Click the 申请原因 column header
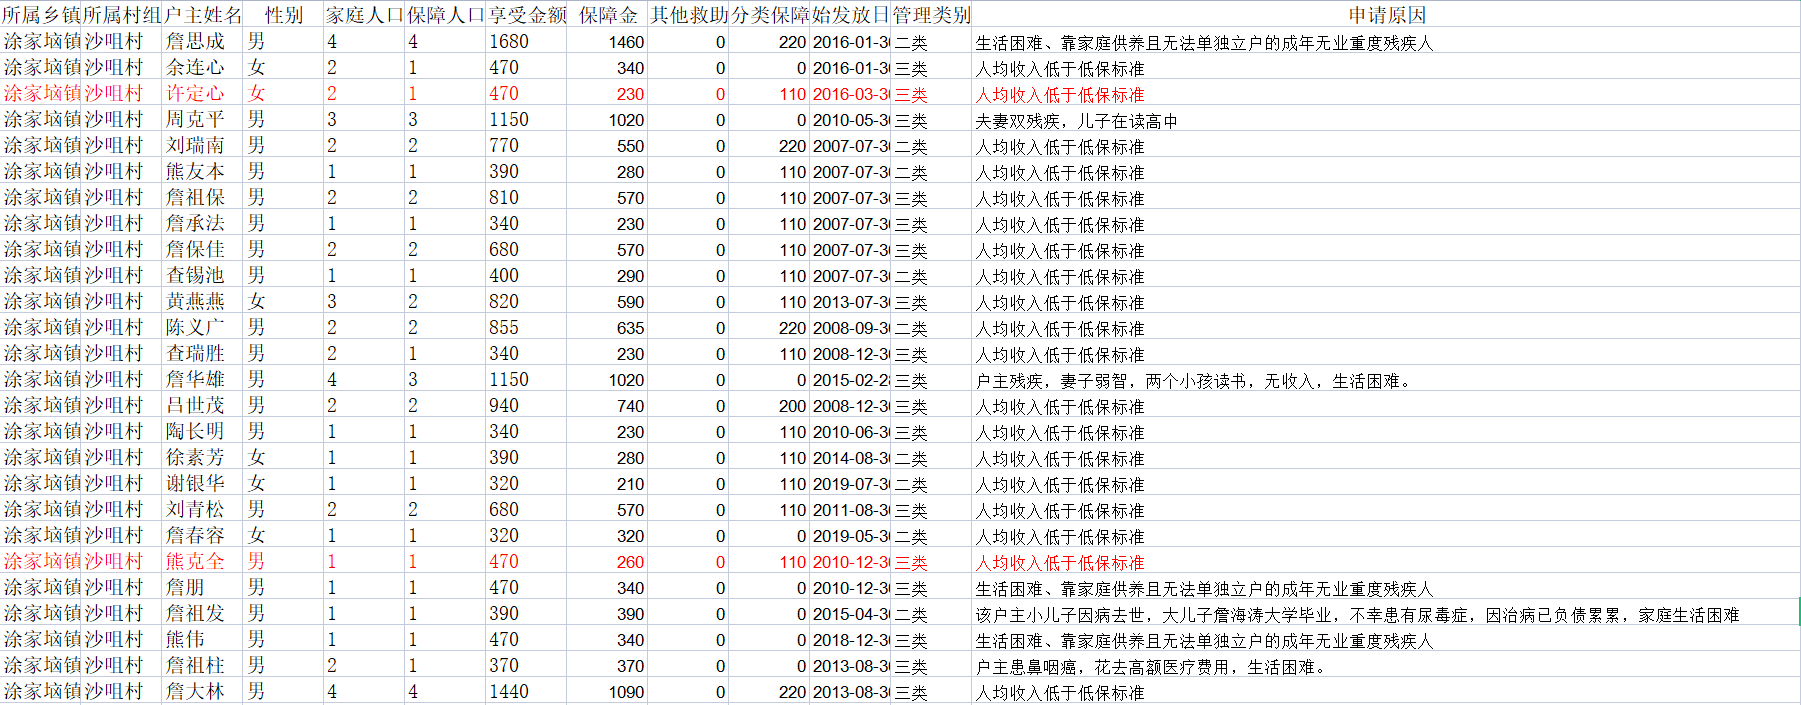The image size is (1801, 705). (x=1386, y=15)
